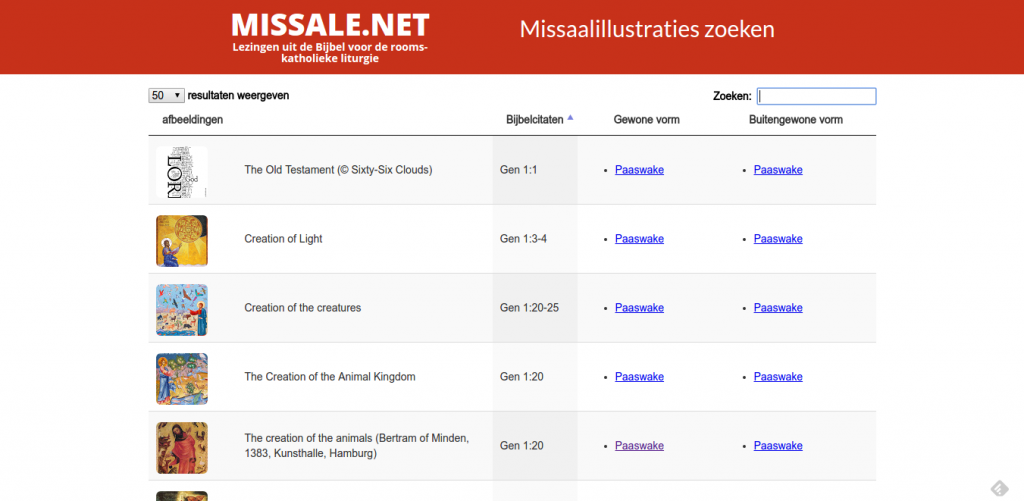Select the Creation of the creatures thumbnail
Screen dimensions: 1024x501
(182, 310)
